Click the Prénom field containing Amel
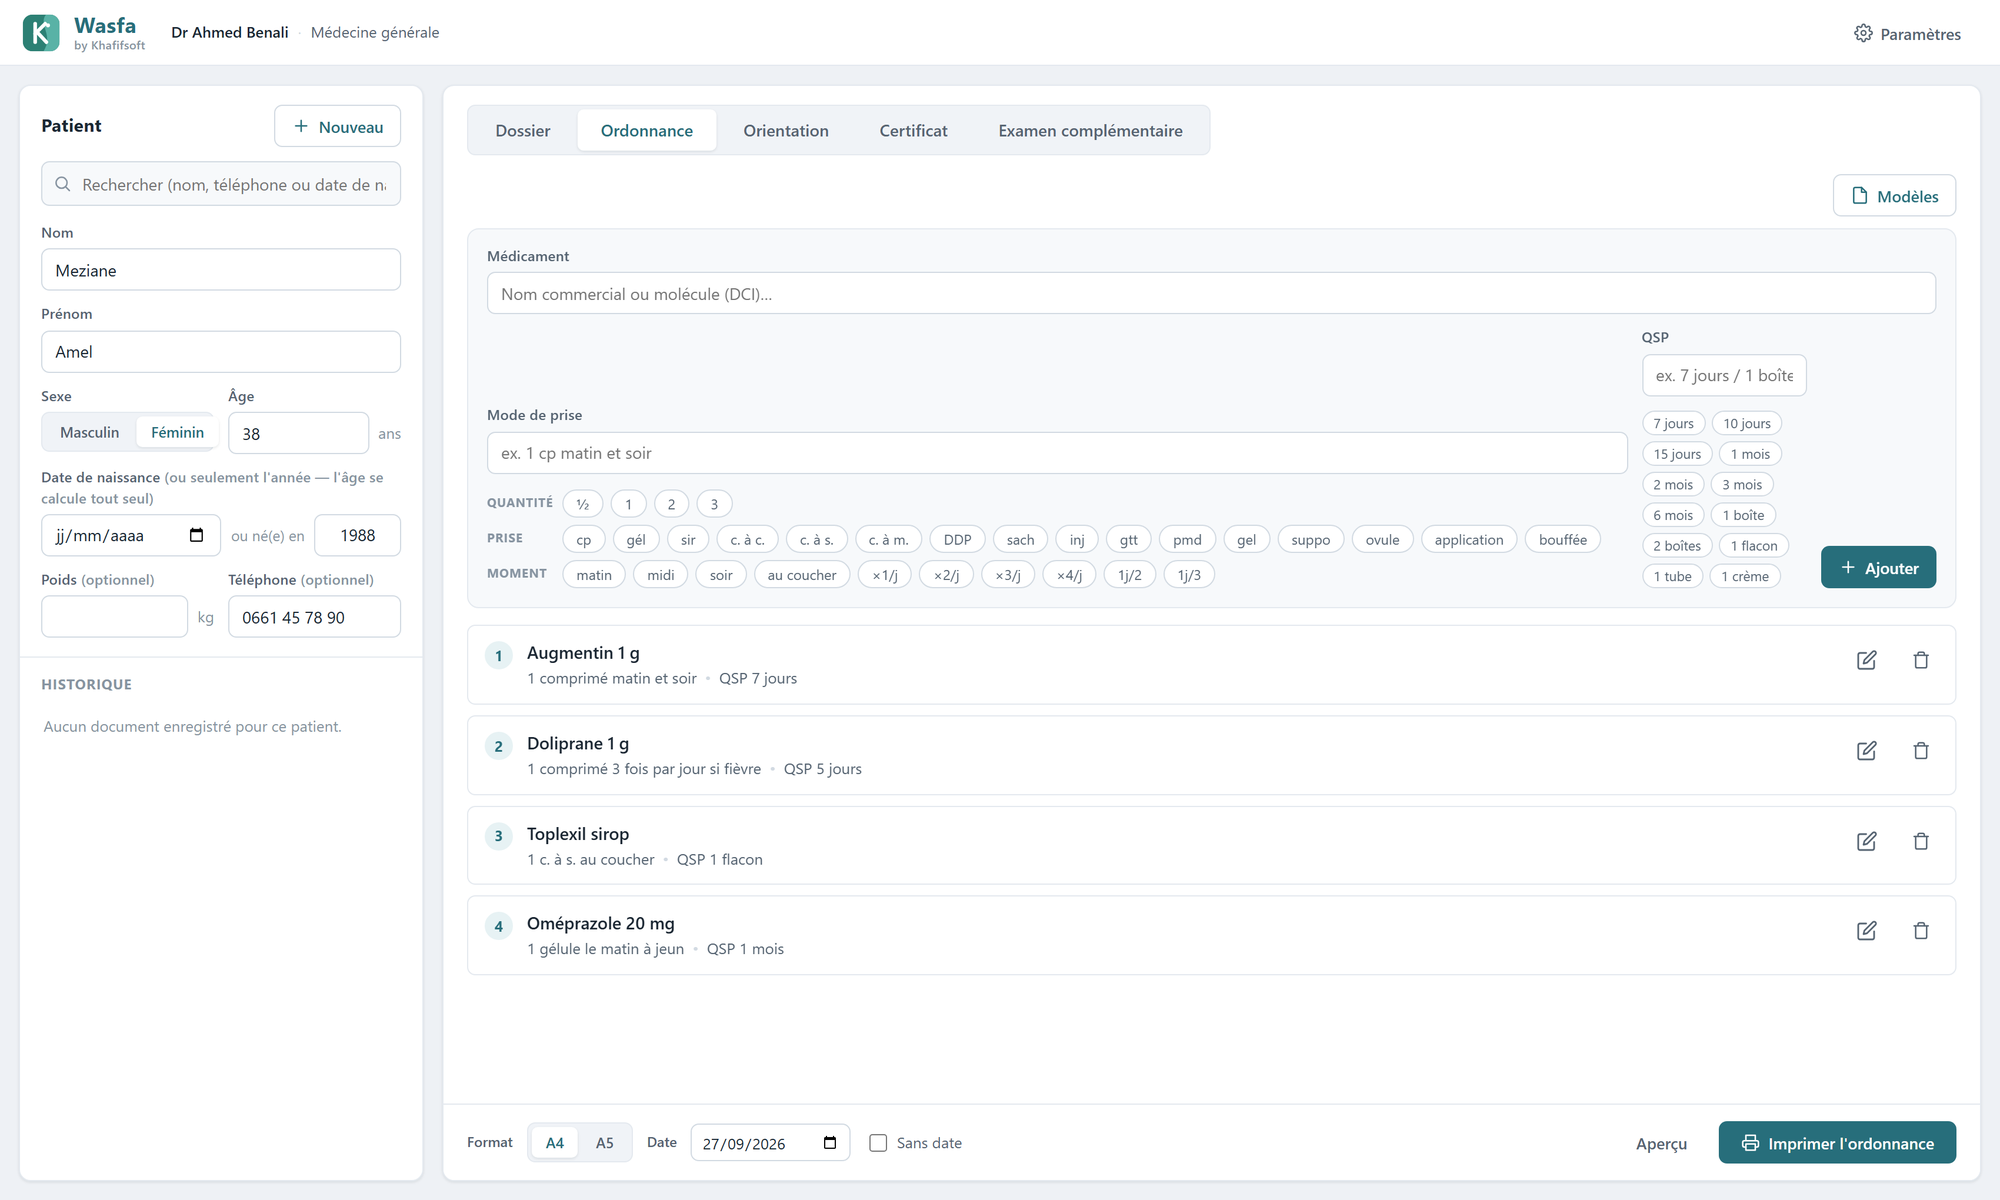 (x=221, y=352)
